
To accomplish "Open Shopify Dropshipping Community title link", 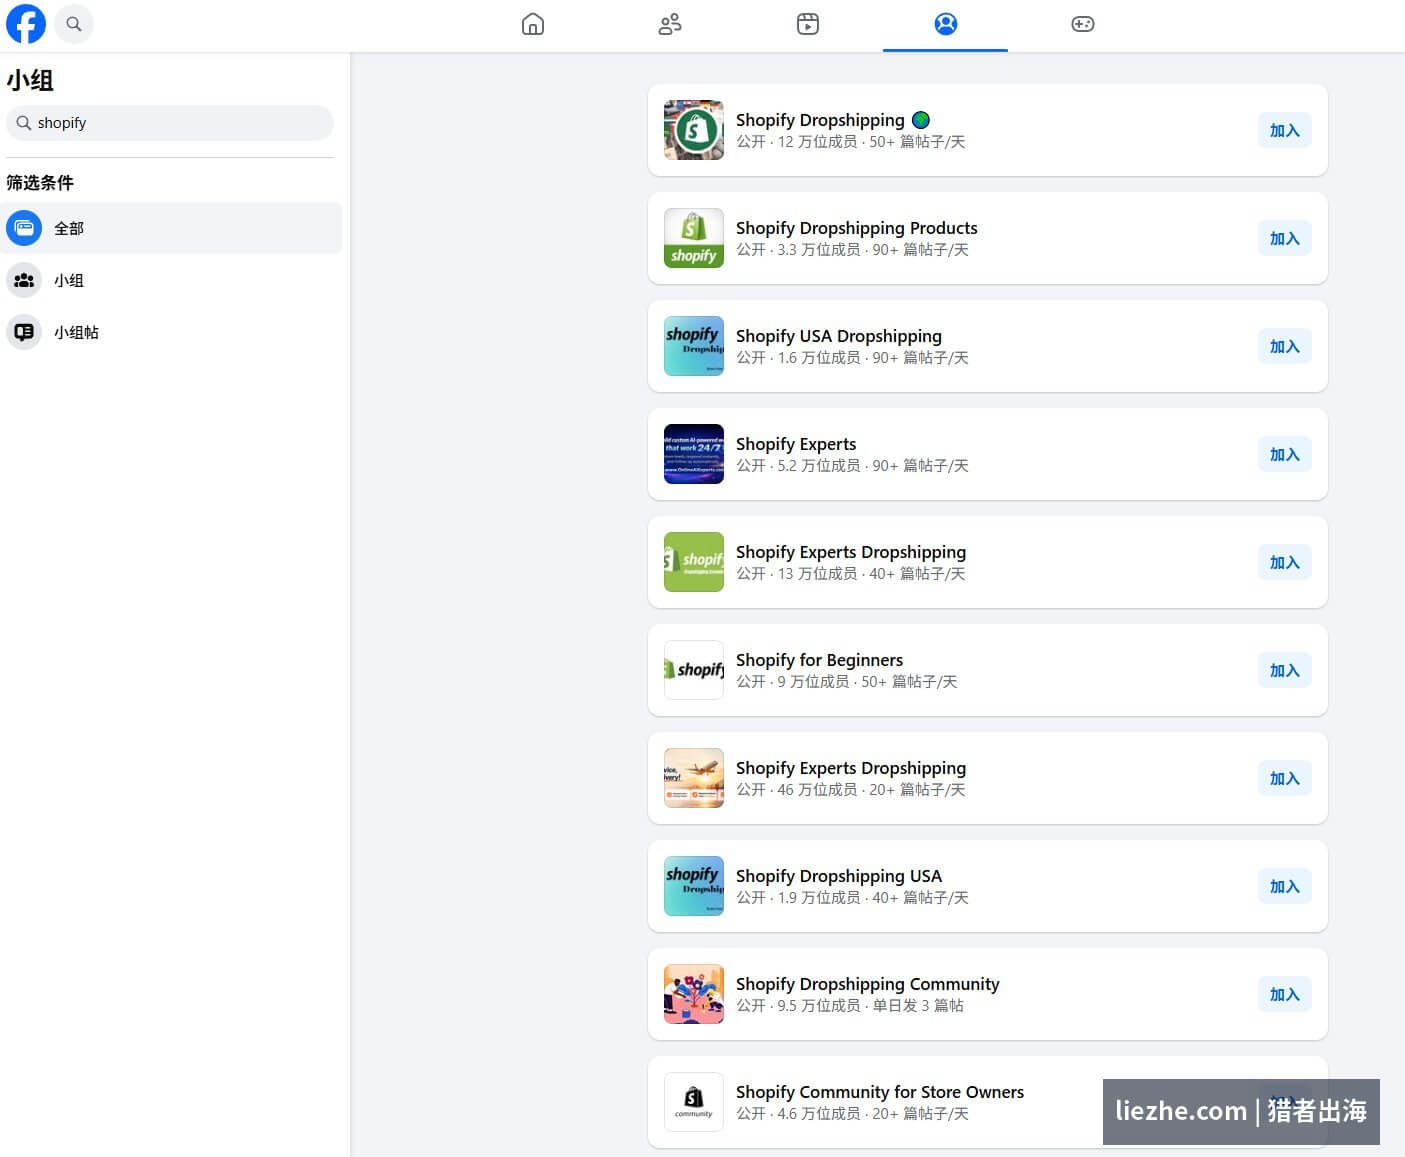I will coord(868,984).
